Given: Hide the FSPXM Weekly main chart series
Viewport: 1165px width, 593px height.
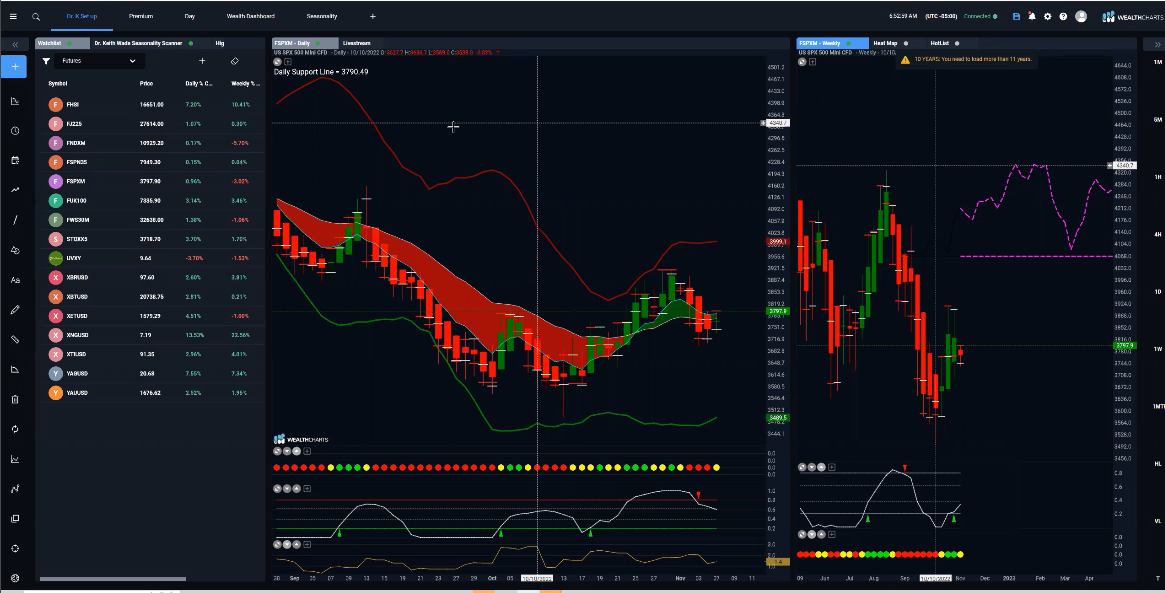Looking at the screenshot, I should [802, 62].
